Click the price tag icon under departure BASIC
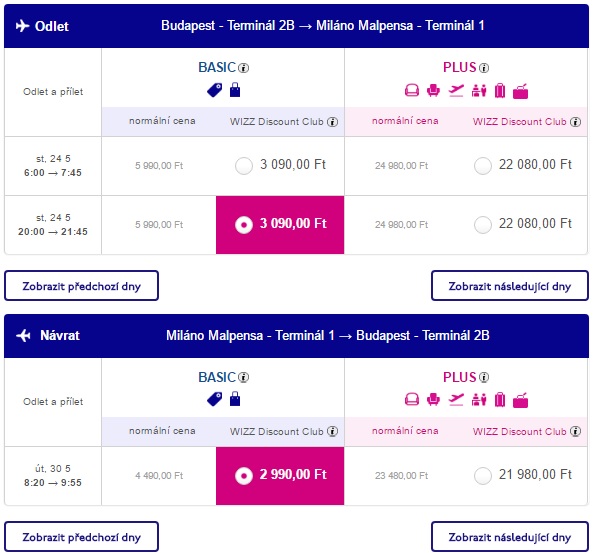 click(214, 90)
